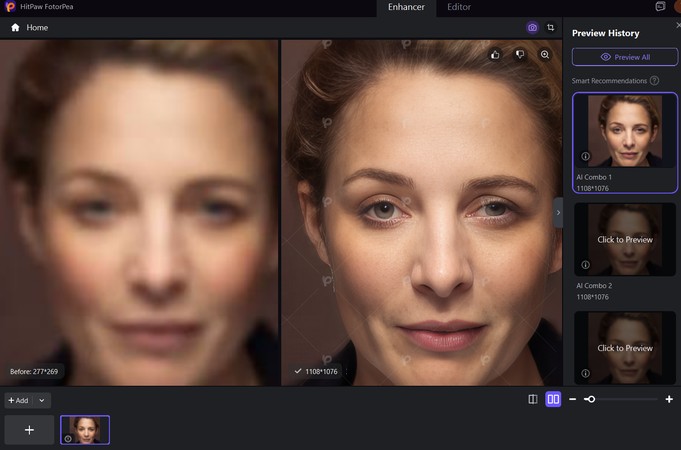Image resolution: width=681 pixels, height=450 pixels.
Task: Click to Preview the third combo thumbnail
Action: tap(625, 348)
